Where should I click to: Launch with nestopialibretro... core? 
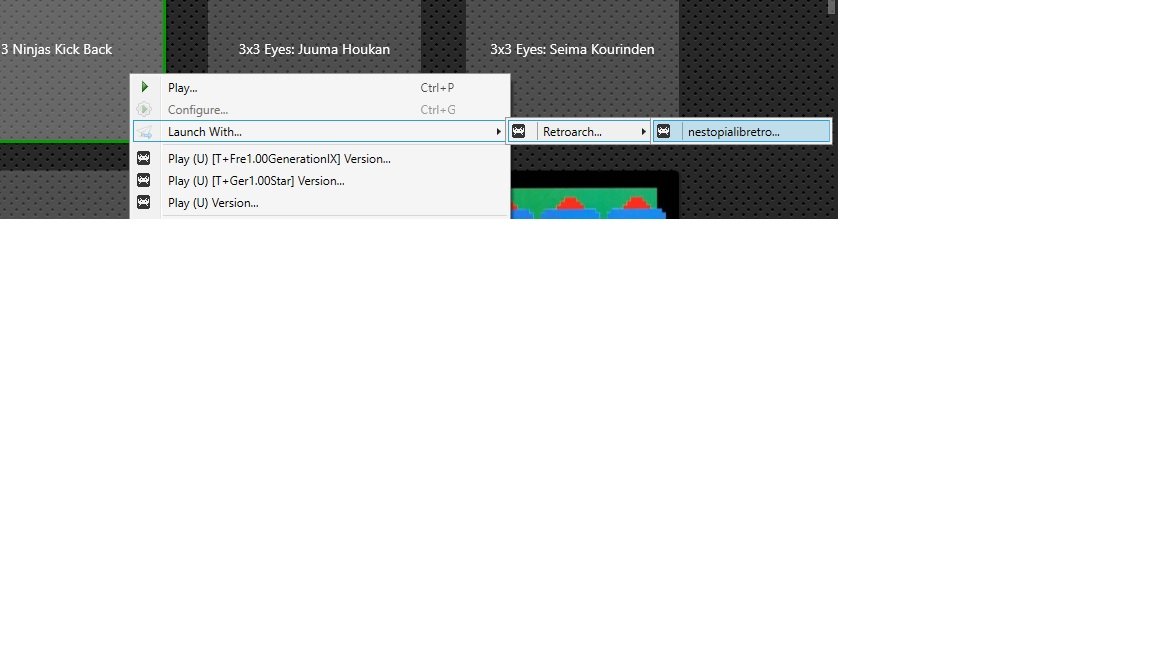(x=742, y=132)
